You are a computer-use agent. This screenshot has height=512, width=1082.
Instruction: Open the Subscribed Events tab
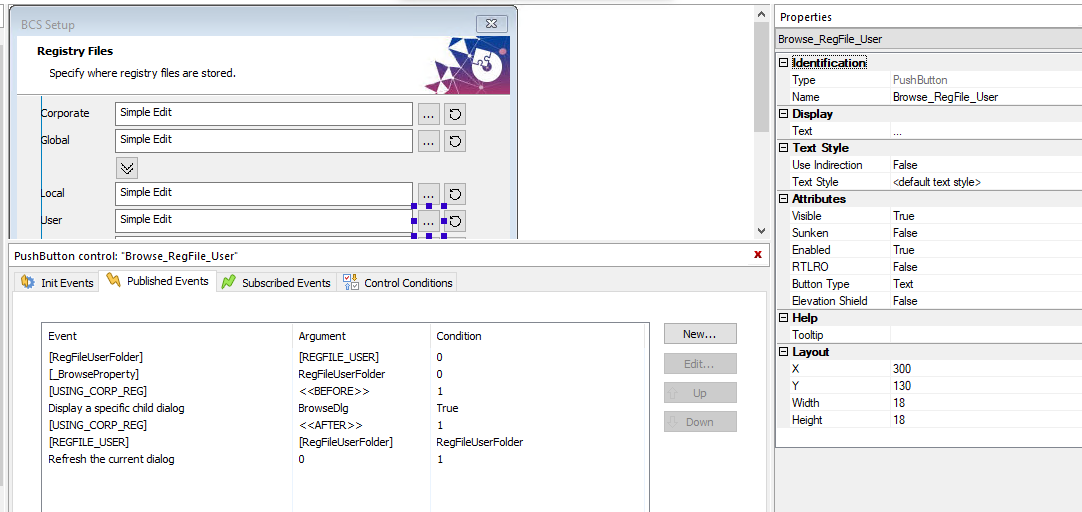point(276,283)
